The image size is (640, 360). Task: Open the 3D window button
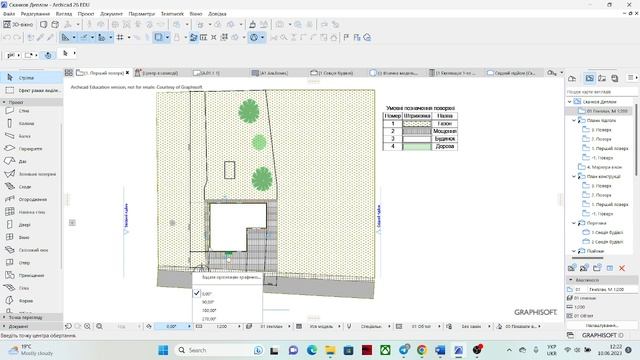tap(18, 24)
